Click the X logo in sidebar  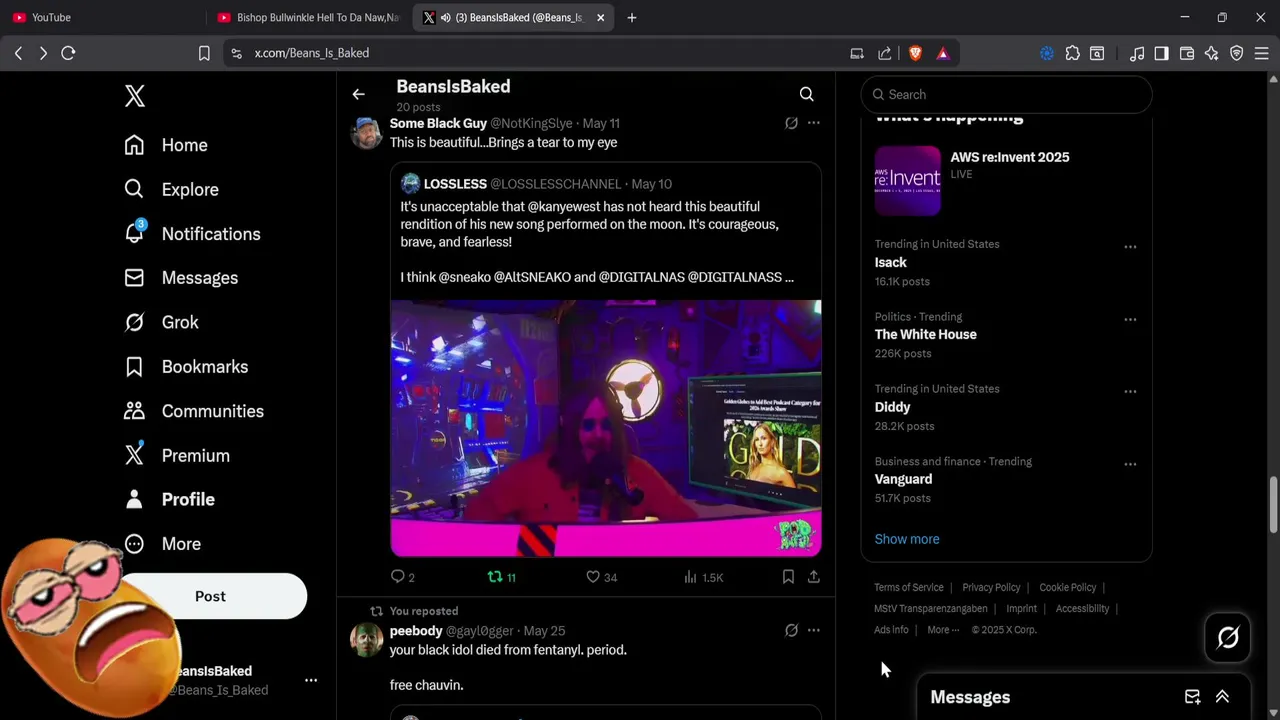click(135, 96)
